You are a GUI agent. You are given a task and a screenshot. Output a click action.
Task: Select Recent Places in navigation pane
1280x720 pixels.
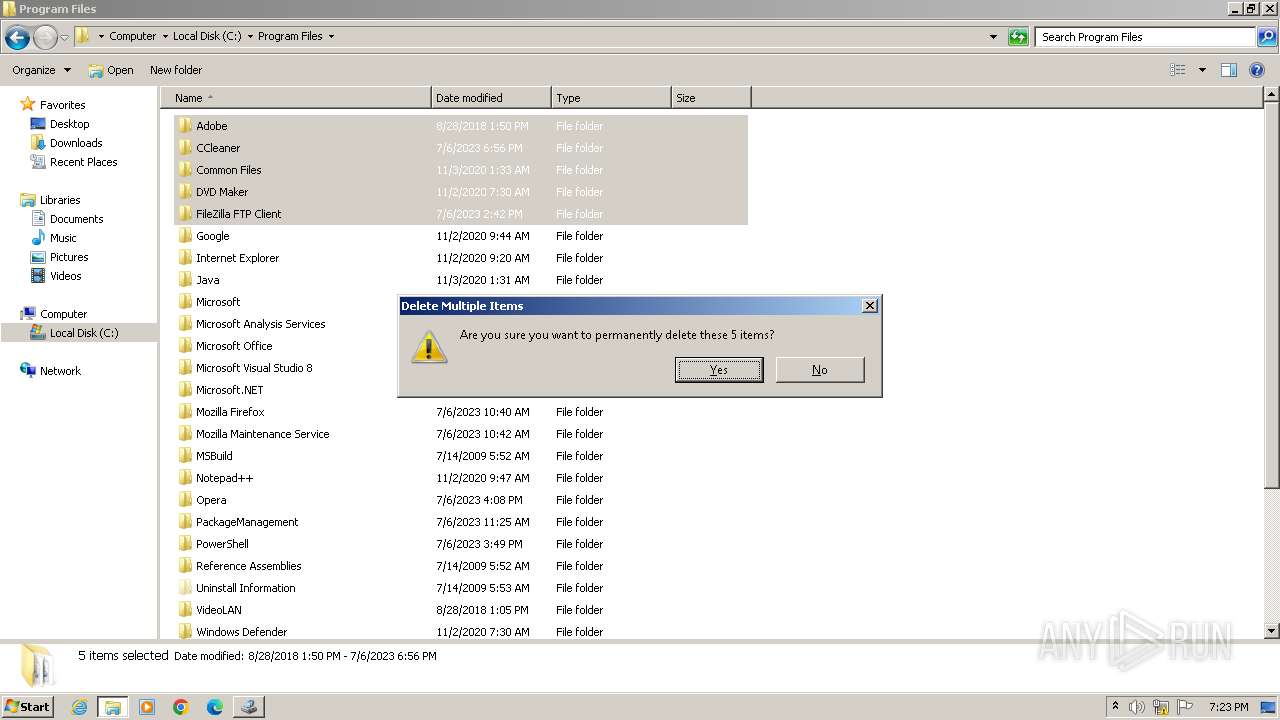coord(83,162)
